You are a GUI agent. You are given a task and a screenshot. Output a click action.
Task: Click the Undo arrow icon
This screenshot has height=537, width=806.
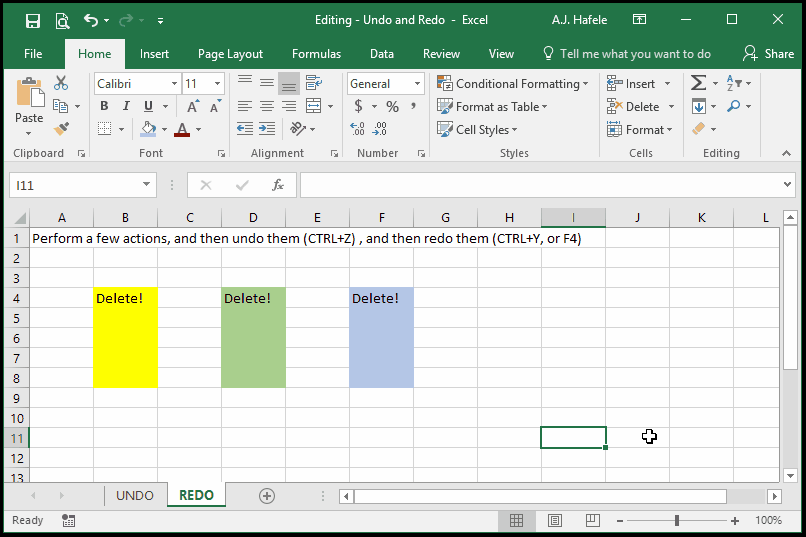coord(91,21)
